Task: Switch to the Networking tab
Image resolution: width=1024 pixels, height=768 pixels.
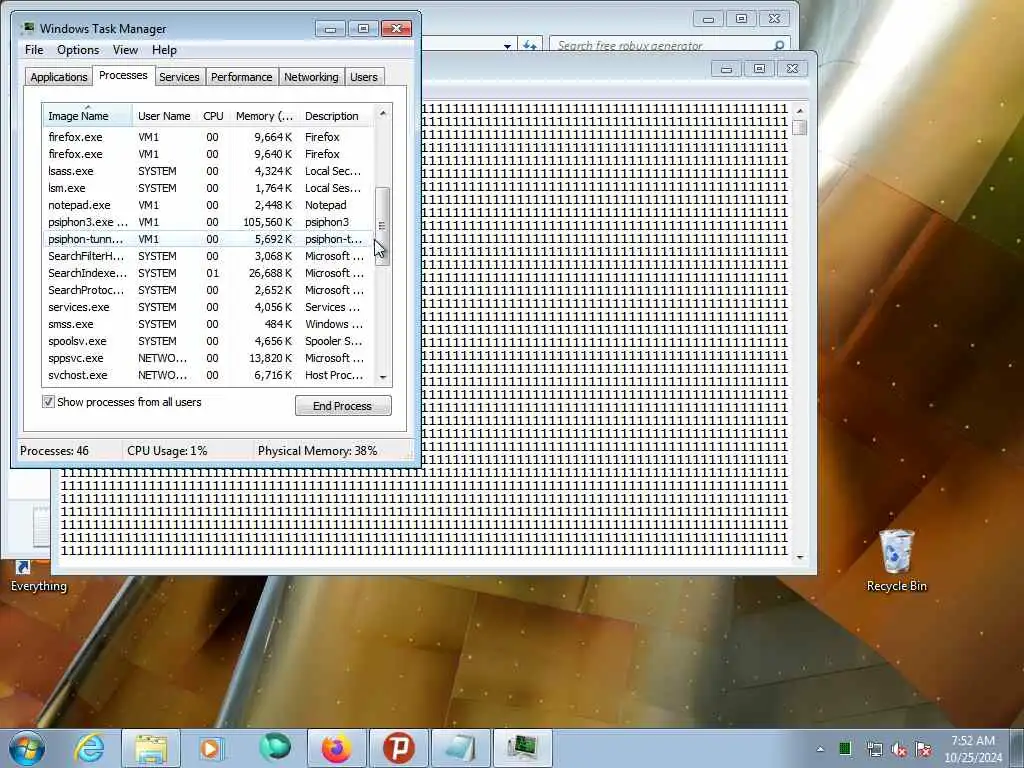Action: tap(311, 77)
